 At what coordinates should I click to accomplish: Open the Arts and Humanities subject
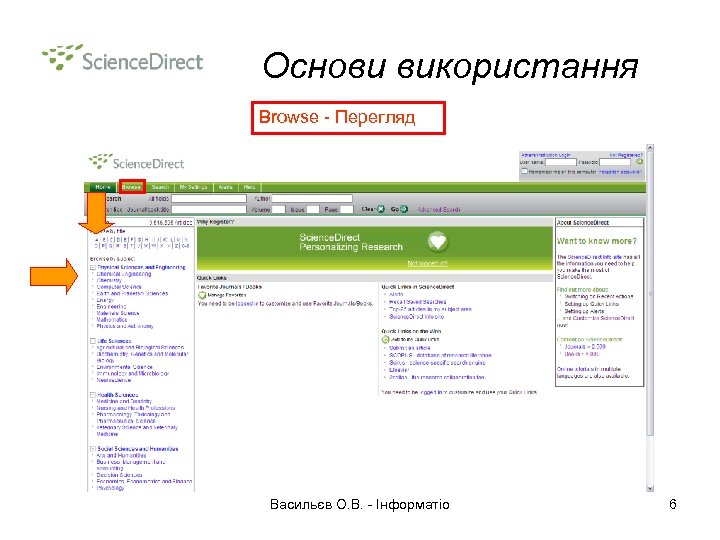click(x=121, y=456)
